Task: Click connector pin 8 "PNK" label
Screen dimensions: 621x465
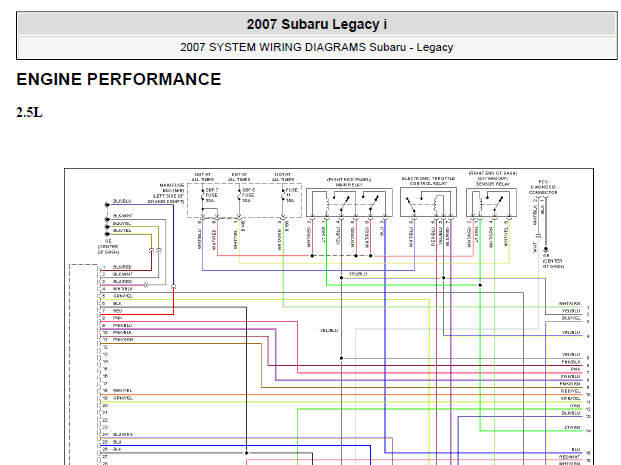Action: [118, 318]
